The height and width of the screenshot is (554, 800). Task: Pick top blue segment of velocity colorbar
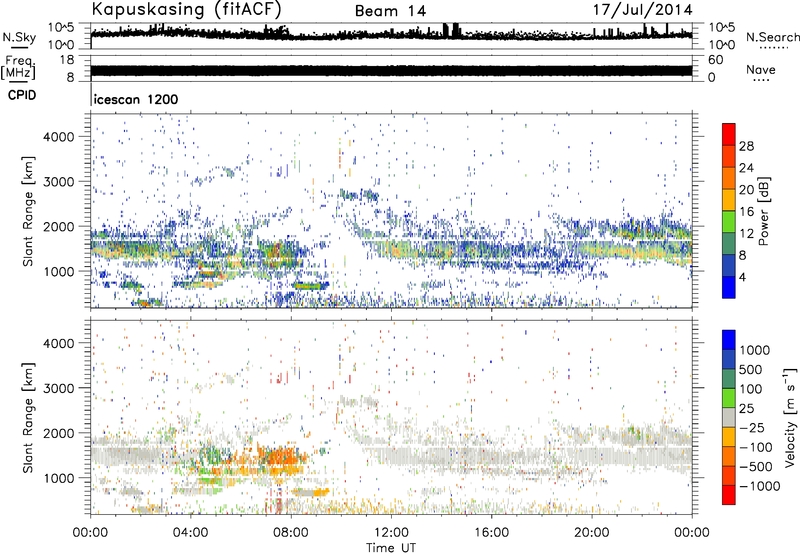click(x=729, y=340)
